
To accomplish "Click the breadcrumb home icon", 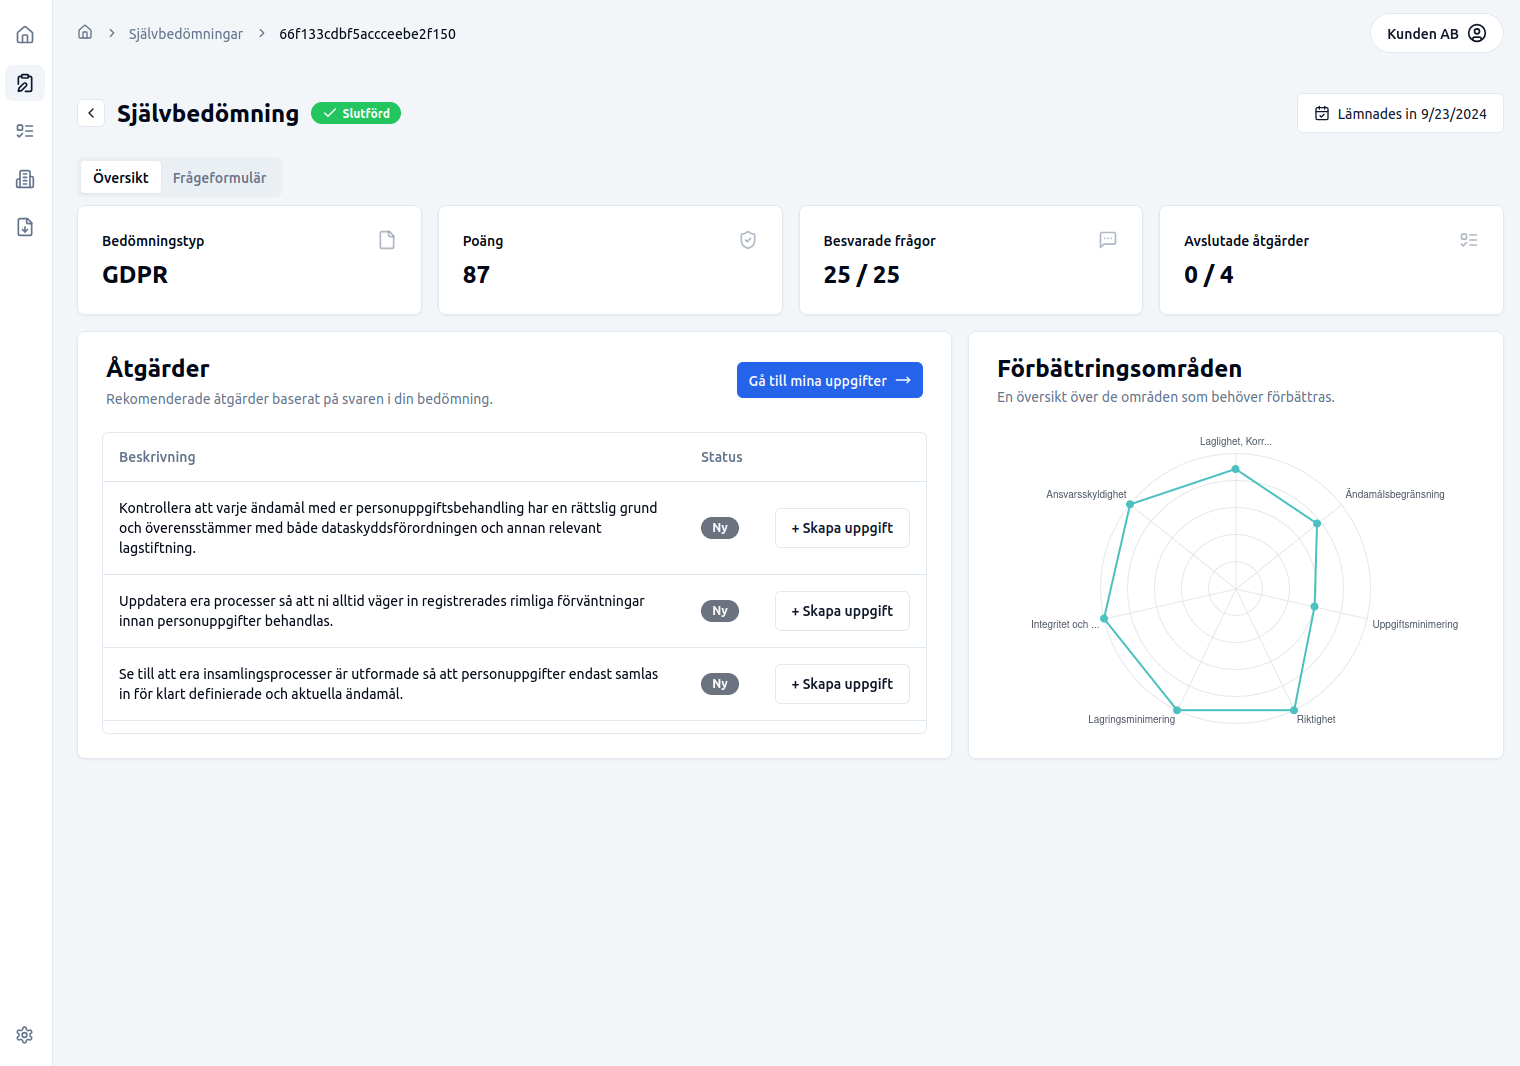I will pos(85,32).
